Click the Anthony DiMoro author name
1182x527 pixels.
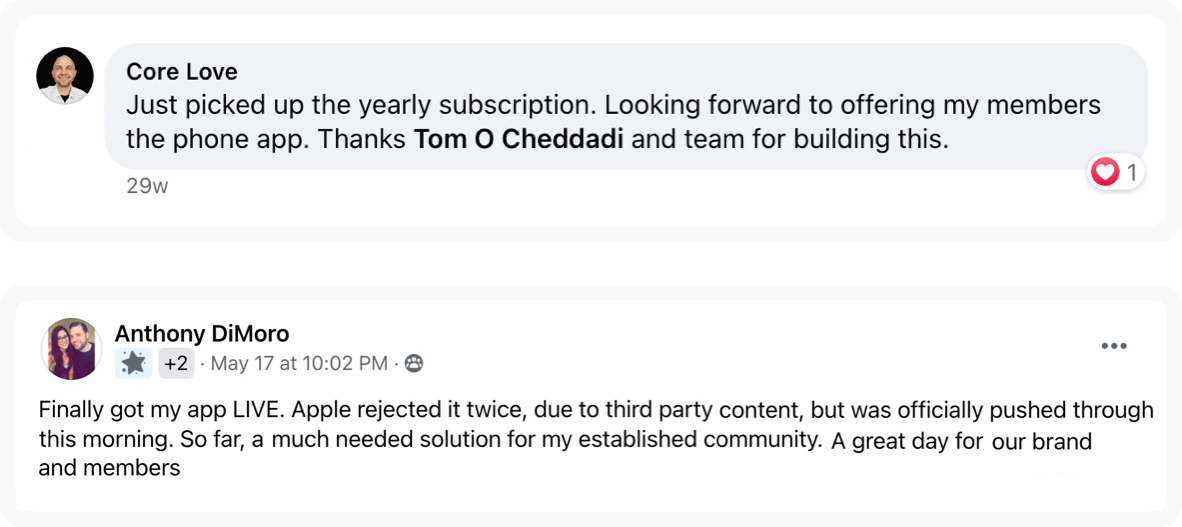click(201, 334)
